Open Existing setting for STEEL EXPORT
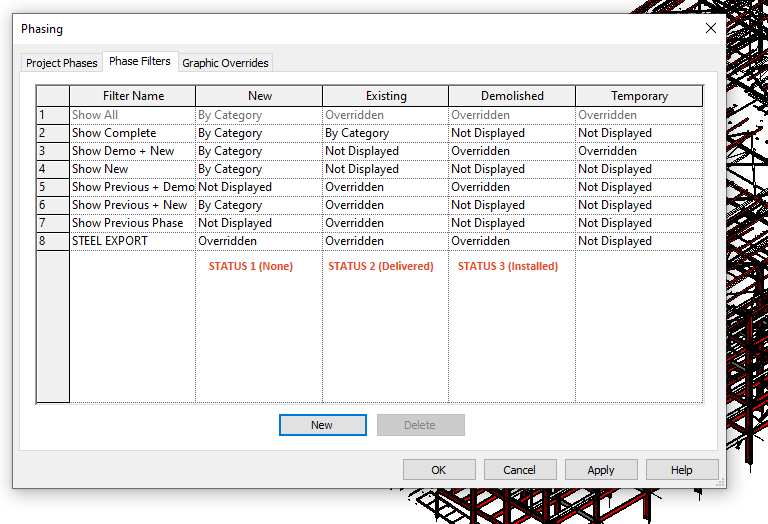Viewport: 768px width, 524px height. [385, 241]
